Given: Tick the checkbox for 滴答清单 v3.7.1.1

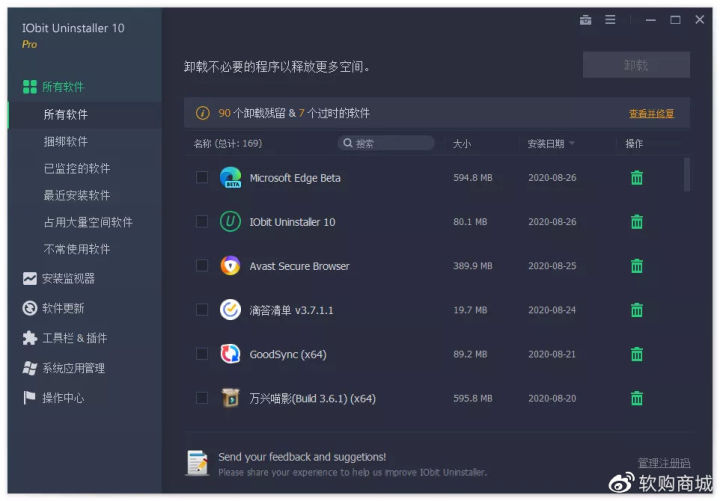Looking at the screenshot, I should (x=202, y=310).
